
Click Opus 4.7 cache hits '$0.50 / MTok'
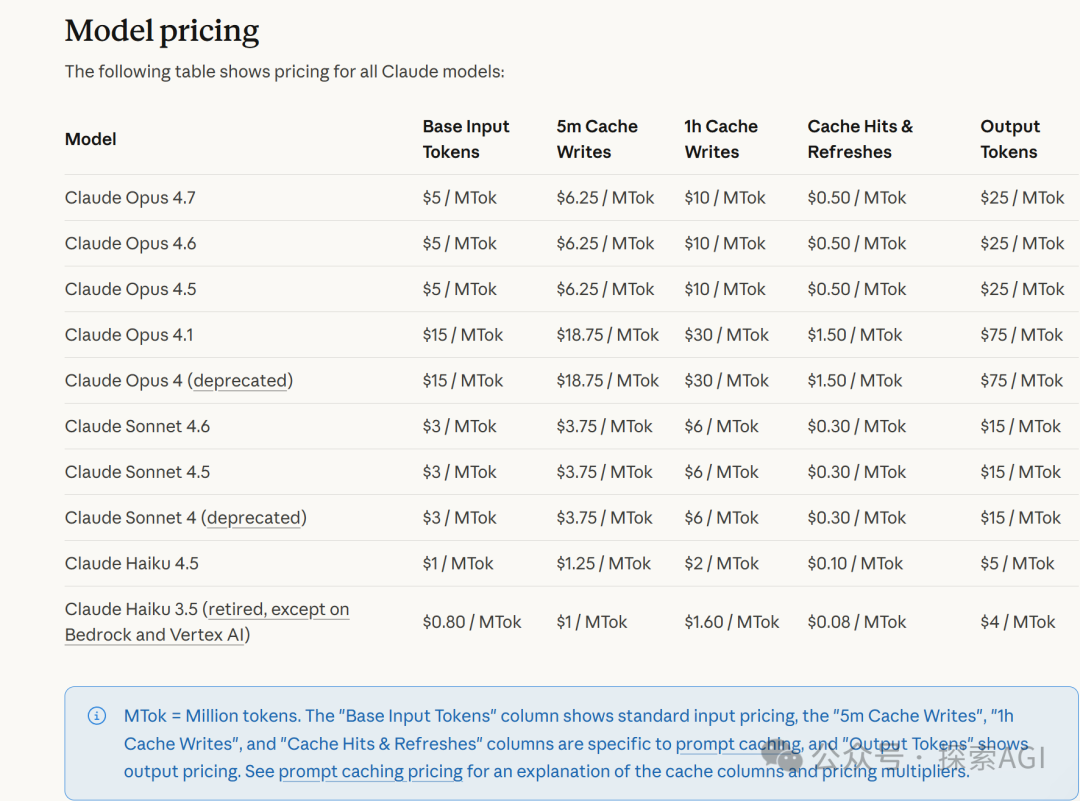coord(857,198)
